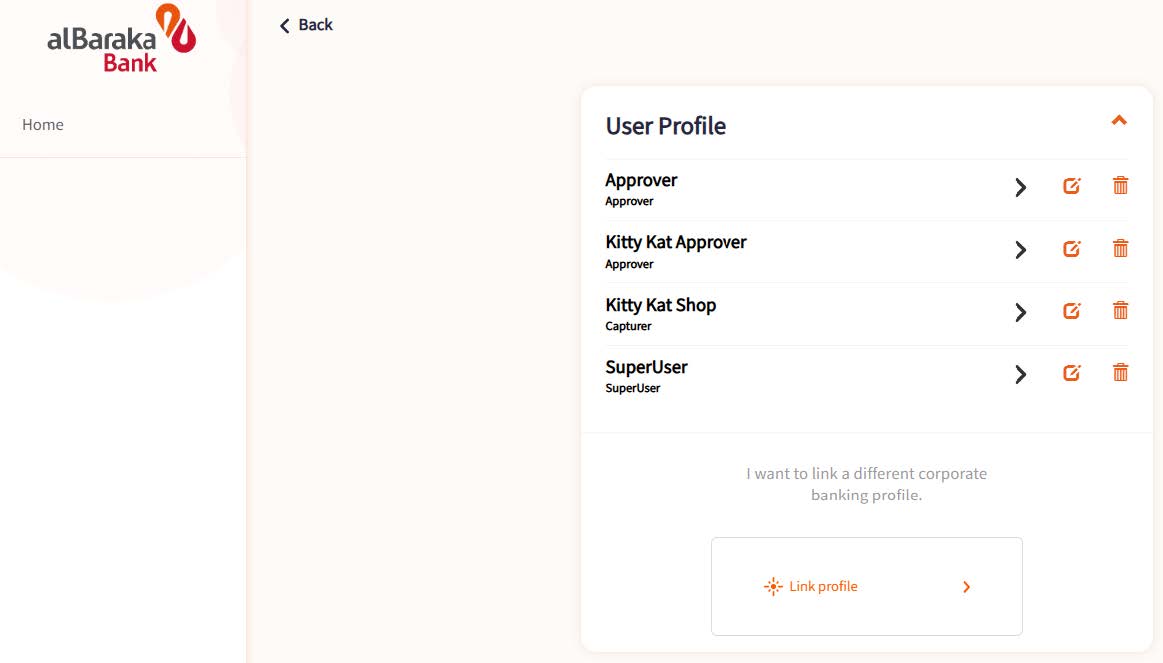Delete the Kitty Kat Shop profile
Image resolution: width=1163 pixels, height=663 pixels.
(1121, 310)
